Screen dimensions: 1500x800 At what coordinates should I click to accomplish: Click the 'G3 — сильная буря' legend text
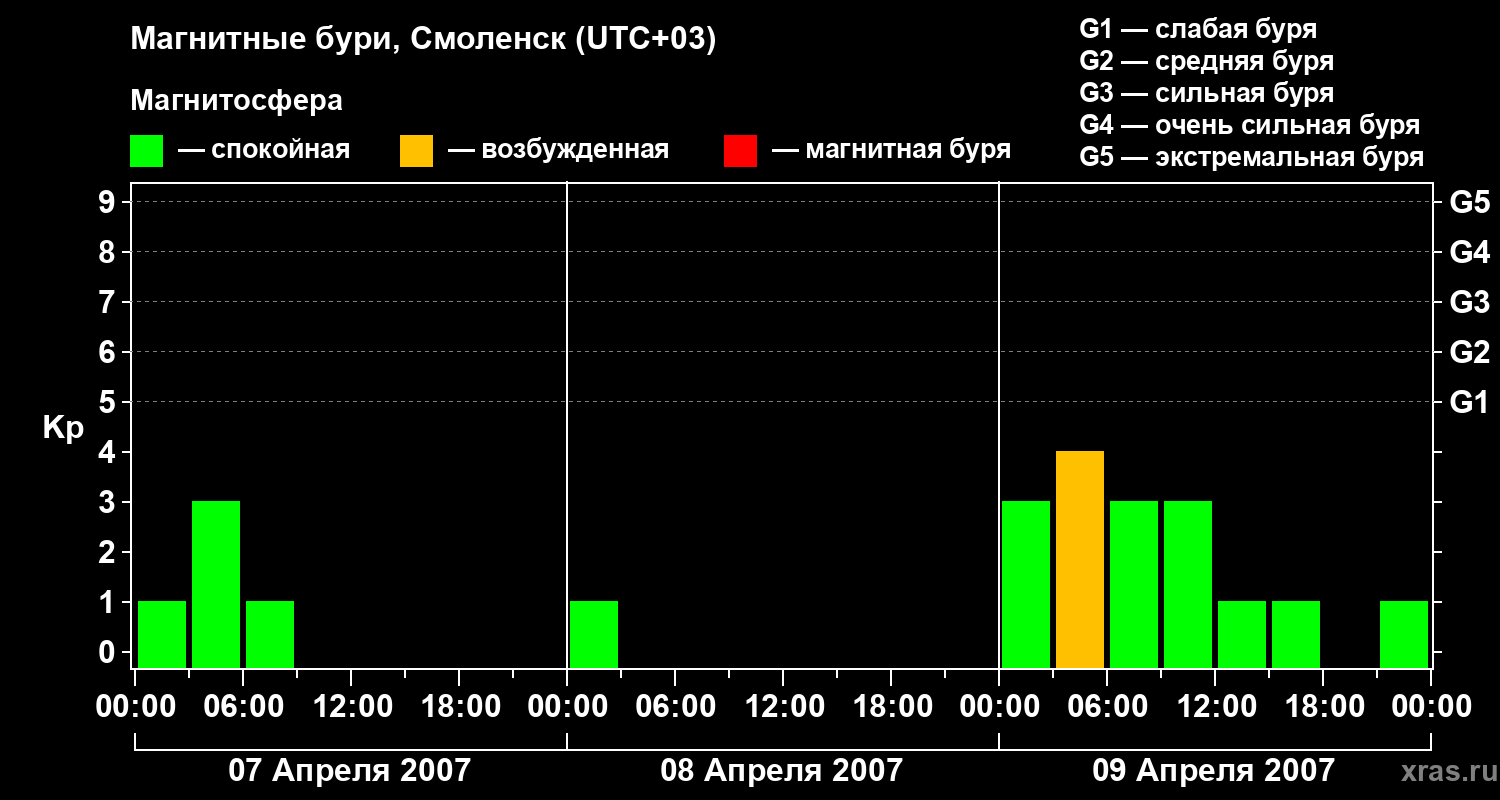1207,93
